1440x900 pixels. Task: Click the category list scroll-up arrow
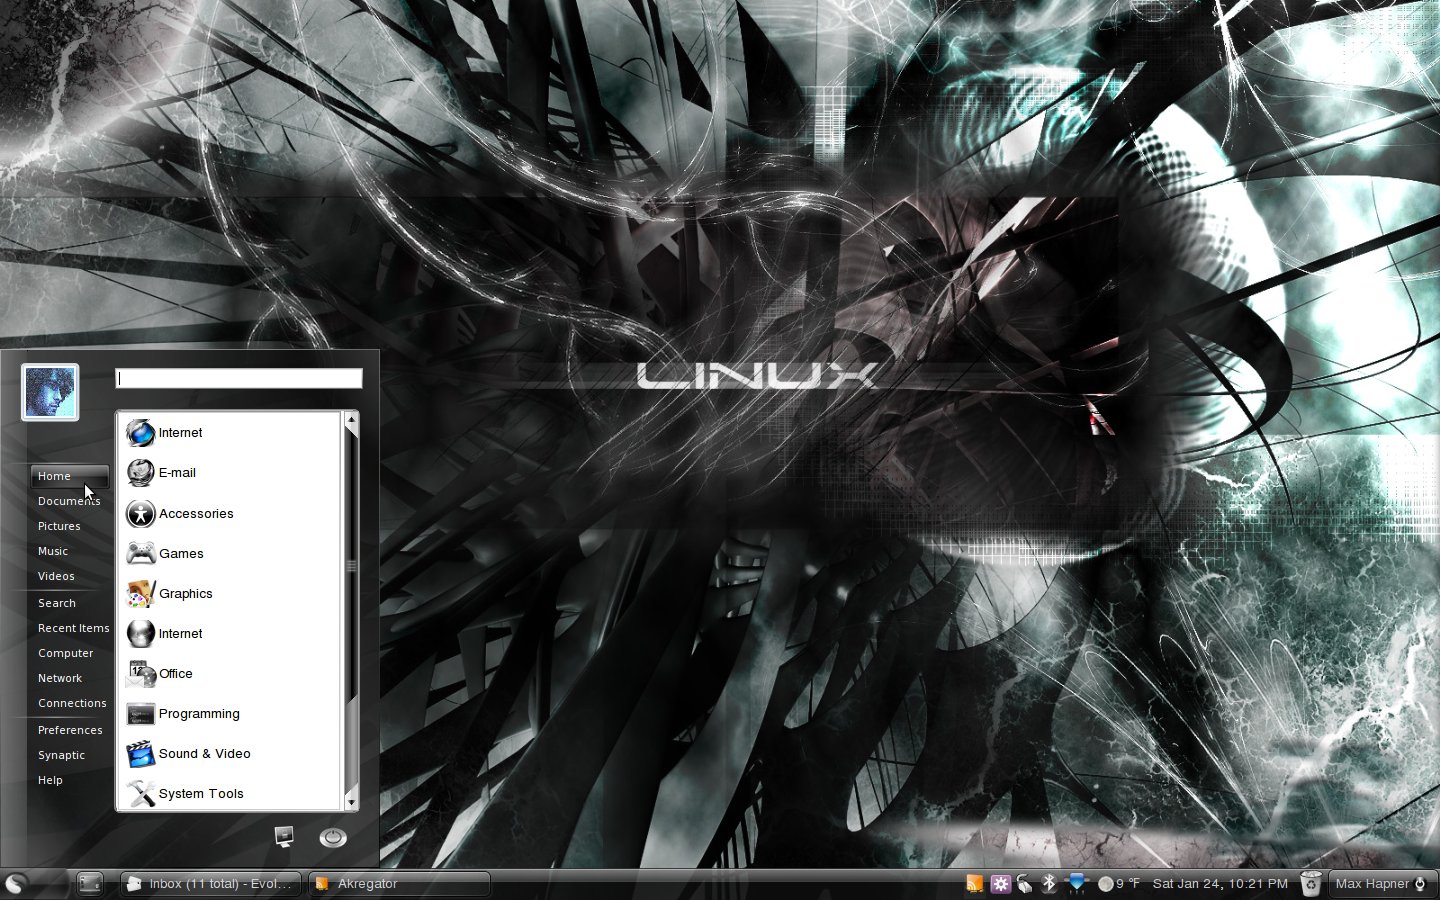coord(351,420)
